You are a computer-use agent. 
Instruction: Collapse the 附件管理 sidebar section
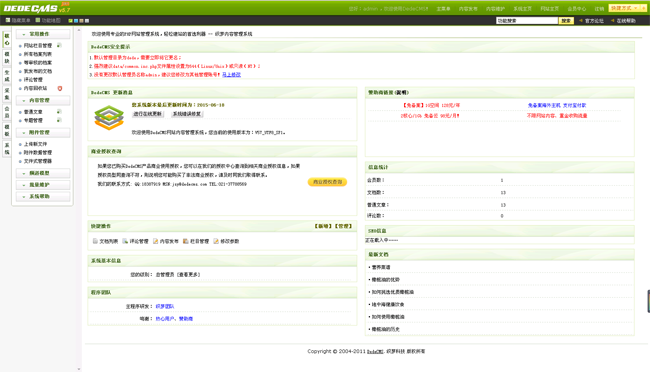[43, 133]
